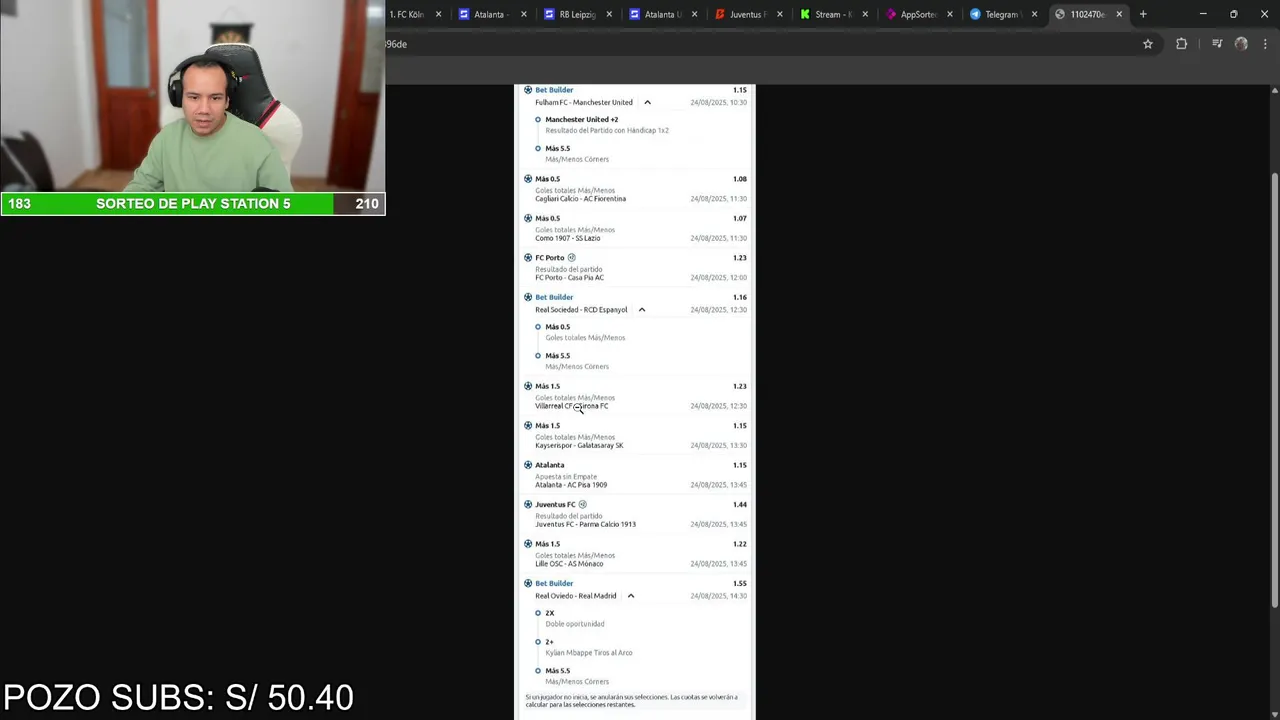Close the RB Leipzig tab
Image resolution: width=1280 pixels, height=720 pixels.
click(x=609, y=14)
